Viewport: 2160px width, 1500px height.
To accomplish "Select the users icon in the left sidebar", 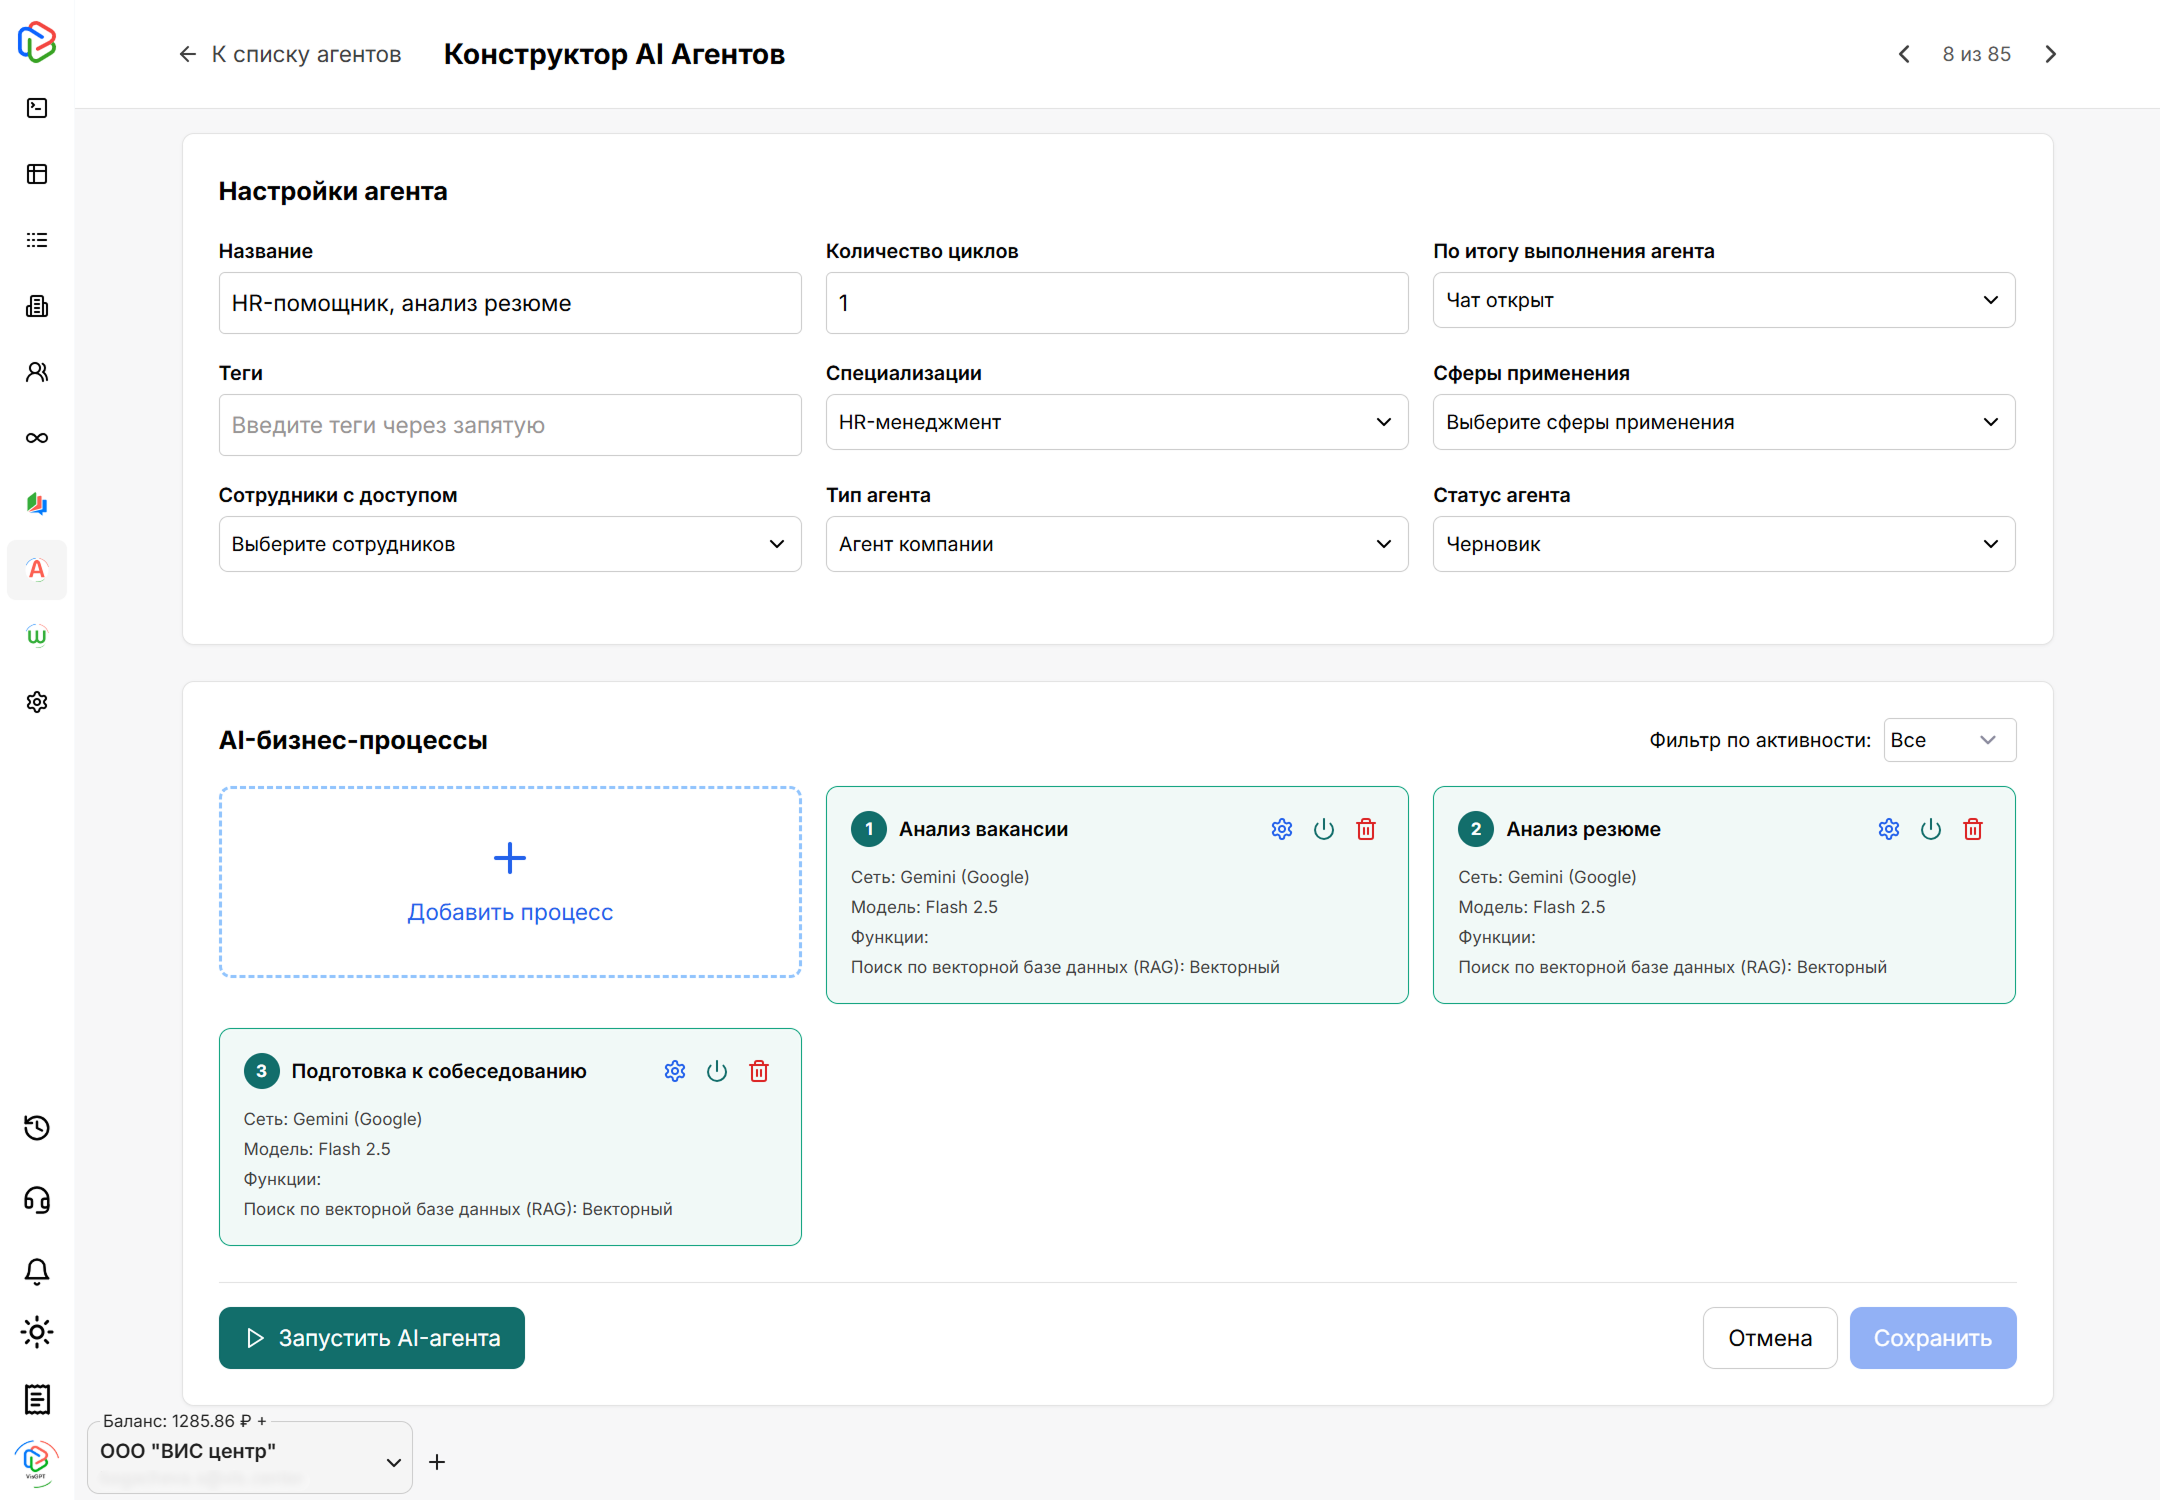I will 37,371.
